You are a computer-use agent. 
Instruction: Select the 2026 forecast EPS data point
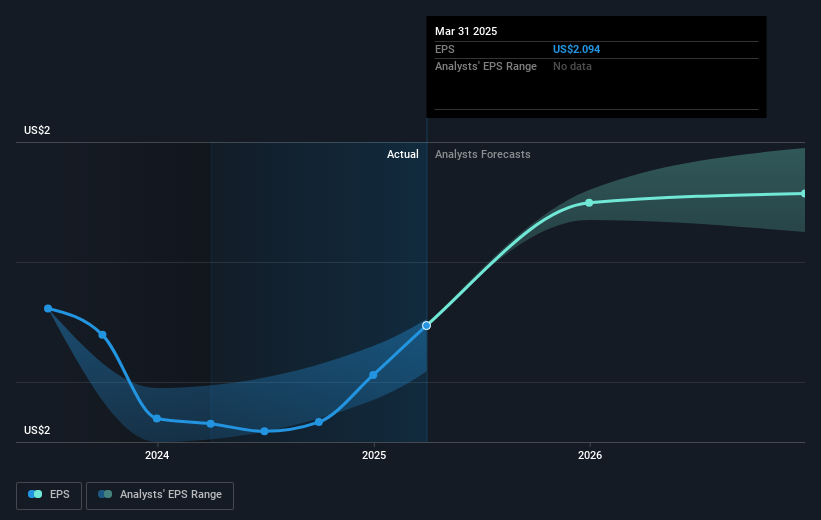click(x=589, y=203)
